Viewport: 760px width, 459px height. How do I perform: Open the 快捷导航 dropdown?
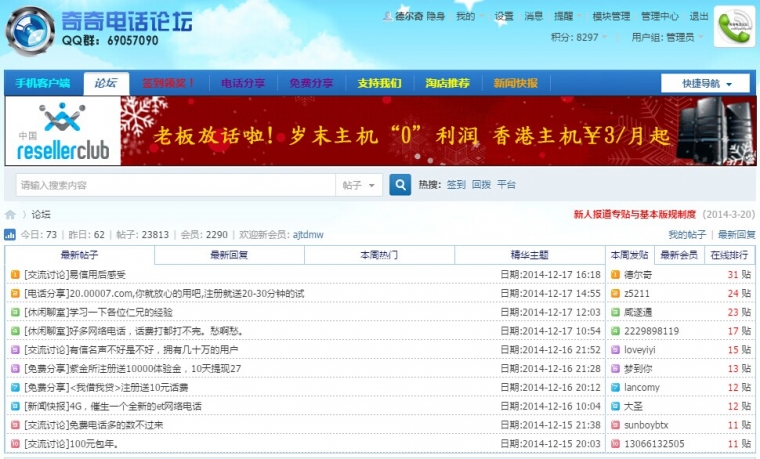point(705,83)
